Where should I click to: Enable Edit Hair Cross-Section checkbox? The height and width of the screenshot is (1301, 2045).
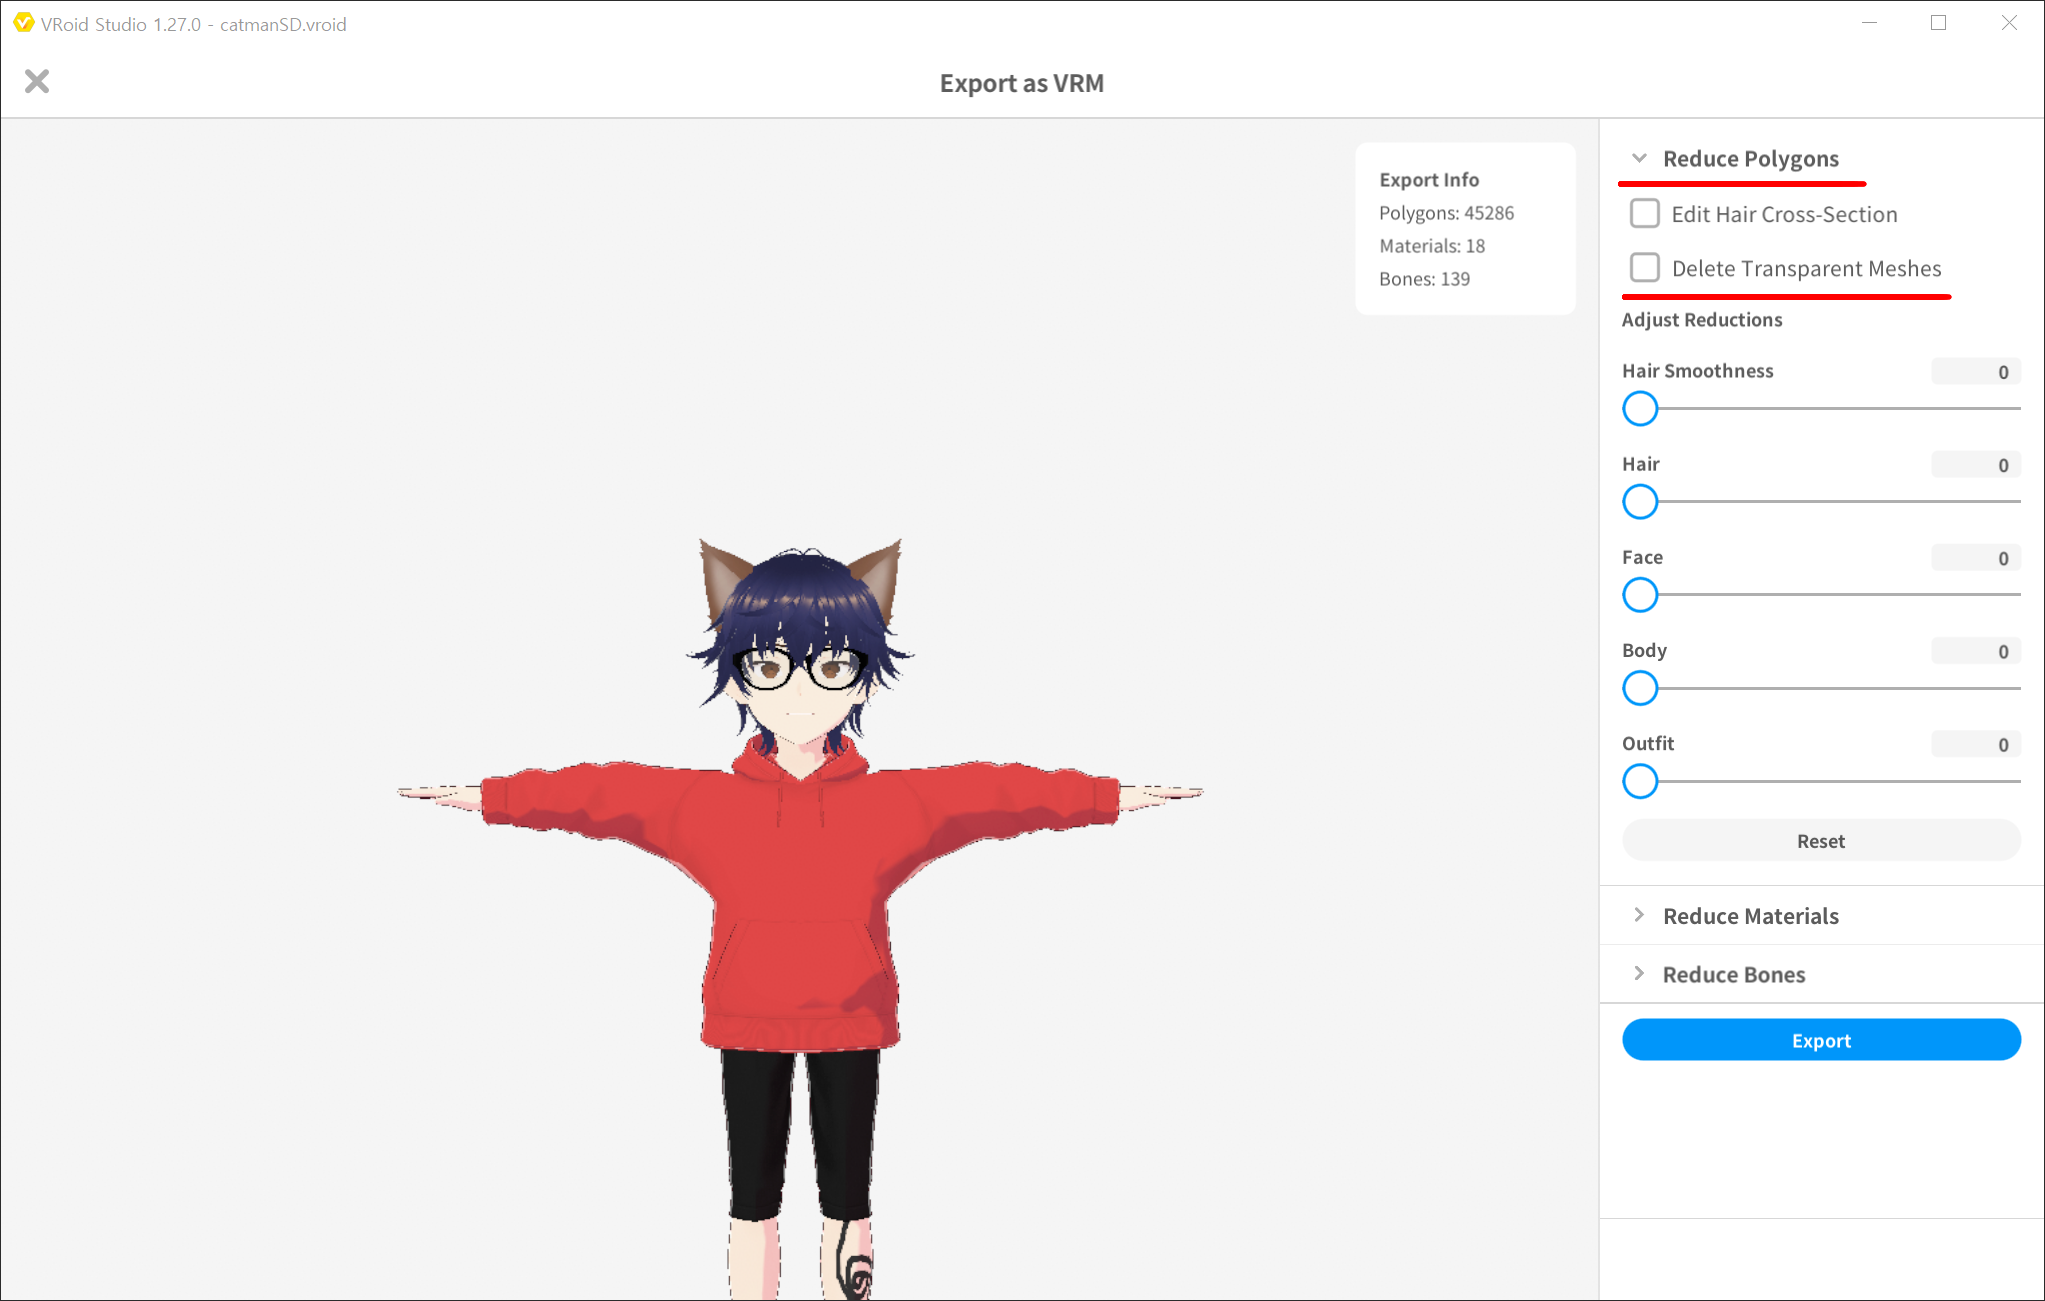1644,214
